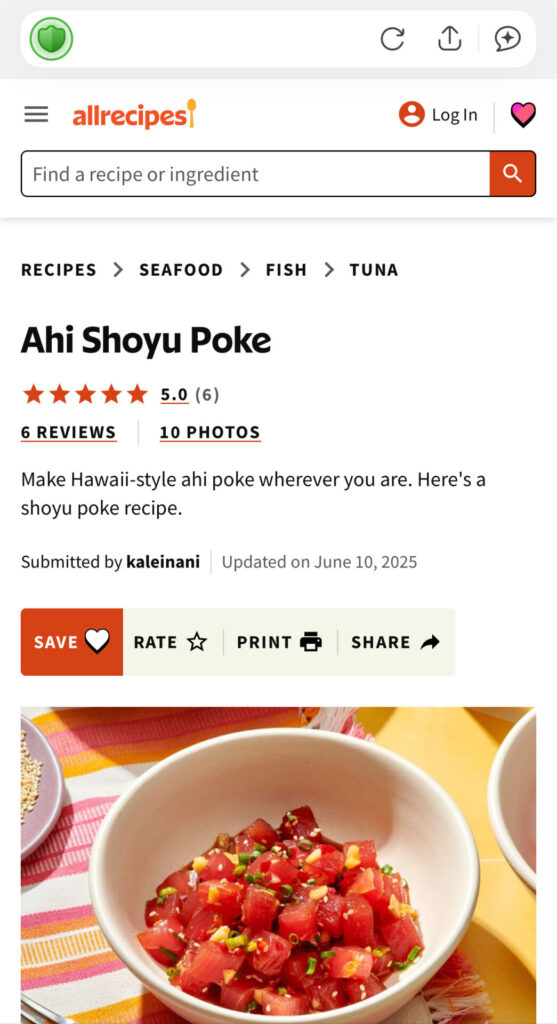
Task: Click the RATE star button
Action: point(170,642)
